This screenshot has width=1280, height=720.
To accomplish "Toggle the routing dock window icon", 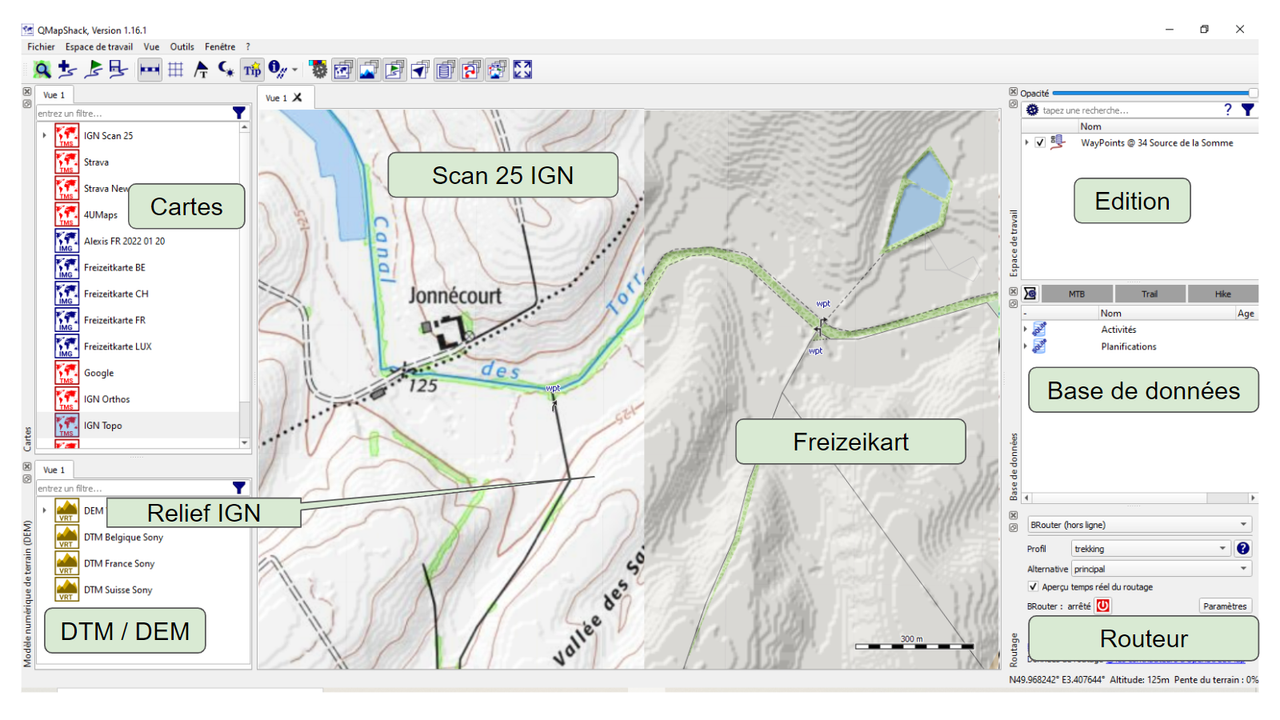I will point(471,70).
